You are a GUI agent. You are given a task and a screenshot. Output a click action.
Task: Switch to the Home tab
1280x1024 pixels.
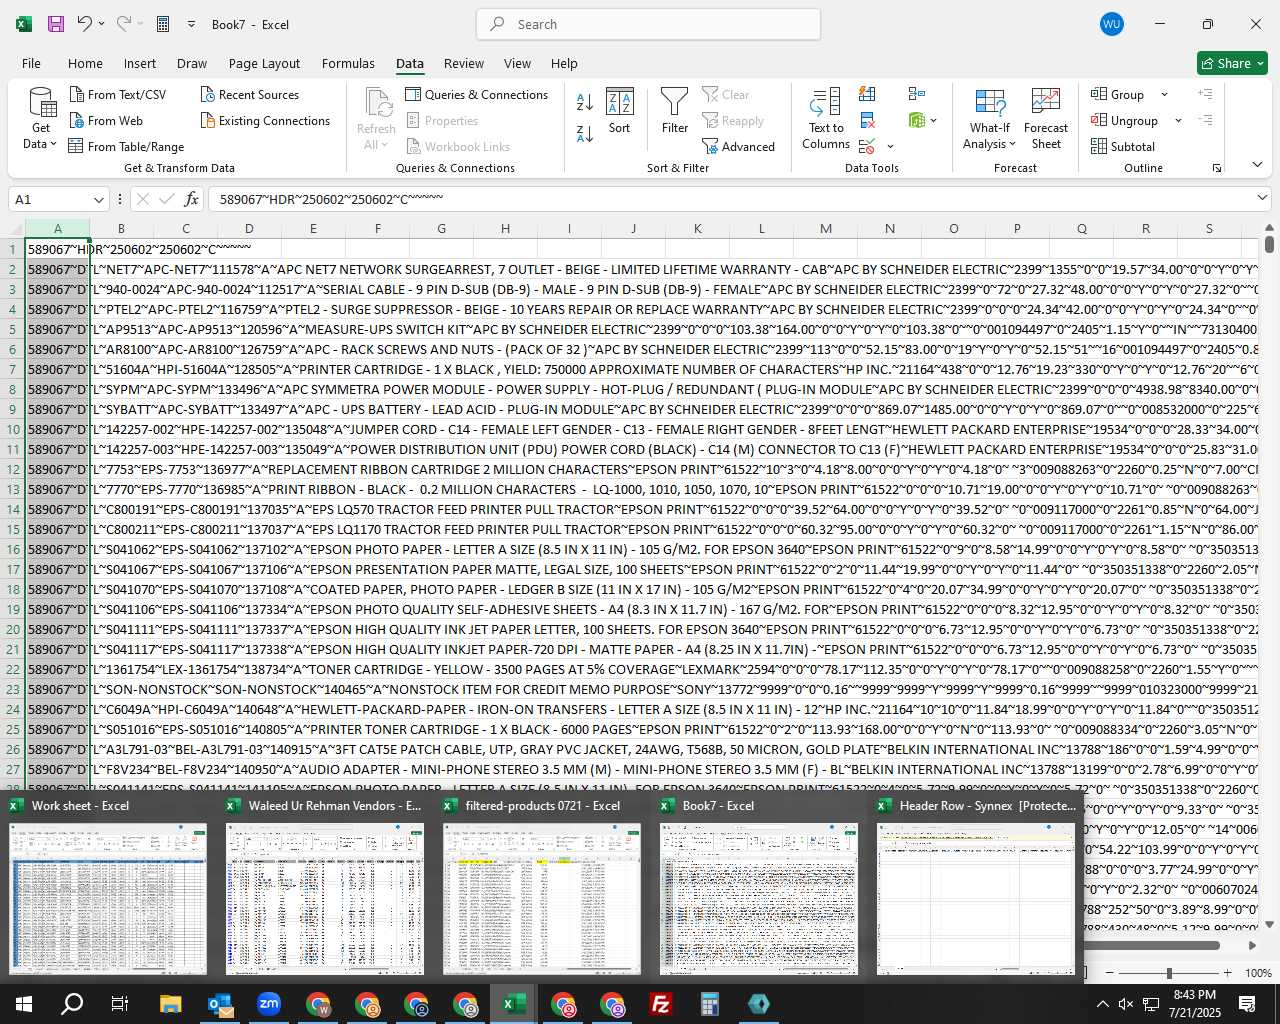coord(85,63)
